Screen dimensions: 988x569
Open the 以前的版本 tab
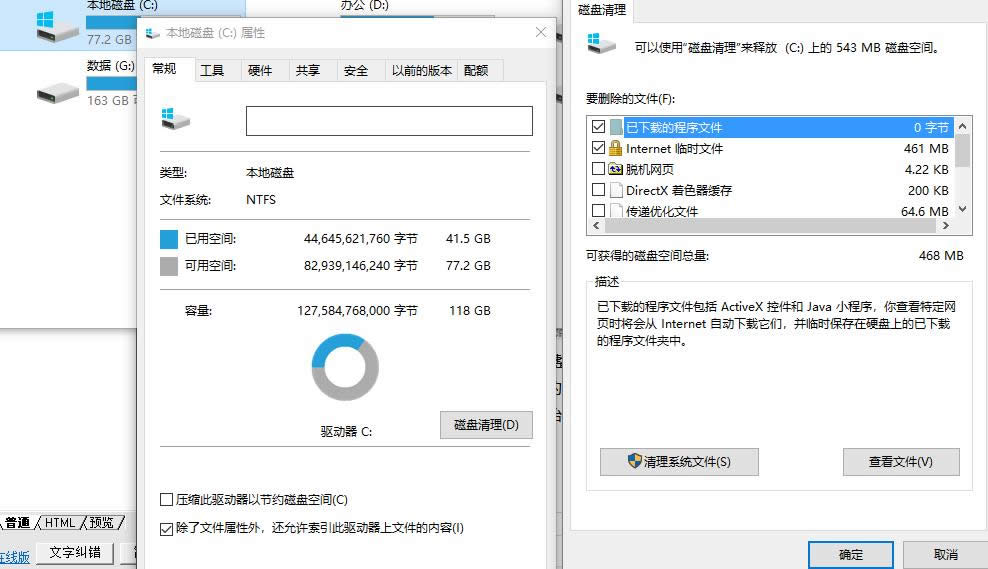[x=421, y=70]
